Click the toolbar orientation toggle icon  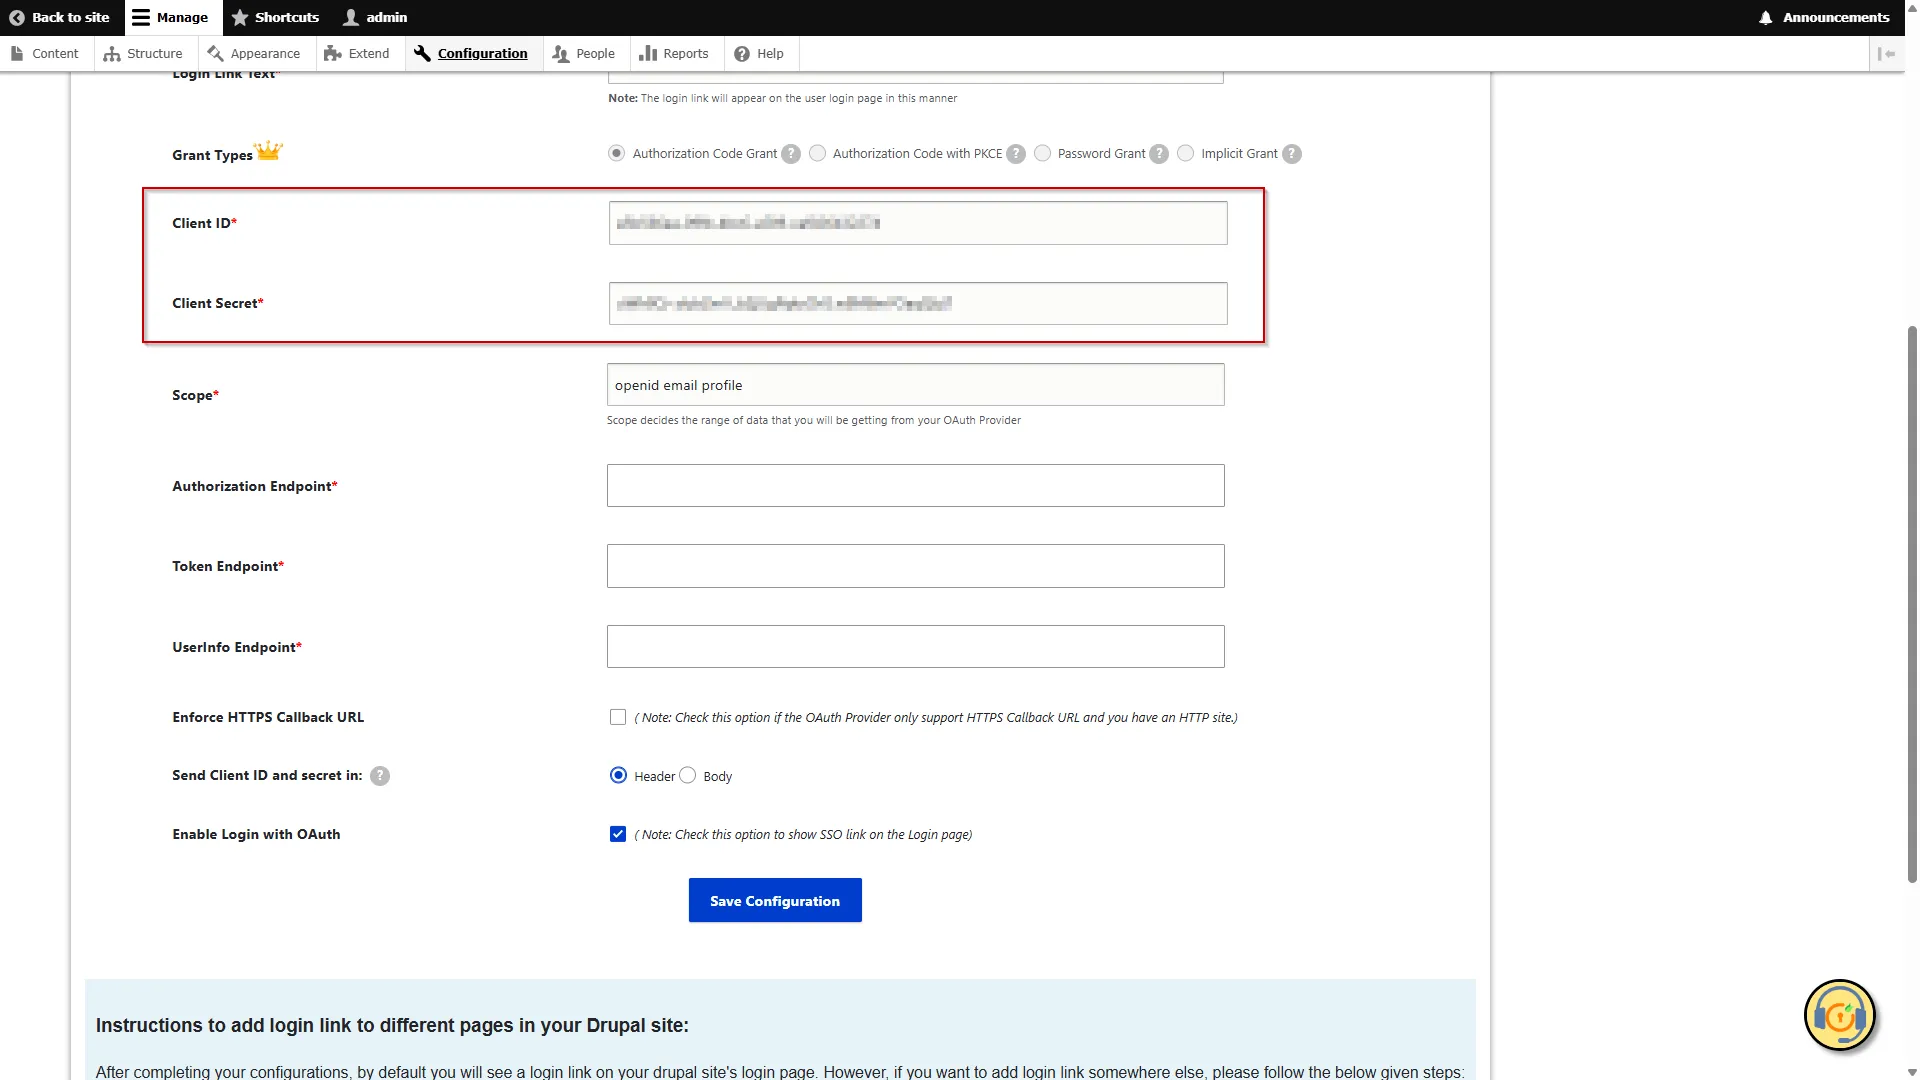(x=1886, y=54)
